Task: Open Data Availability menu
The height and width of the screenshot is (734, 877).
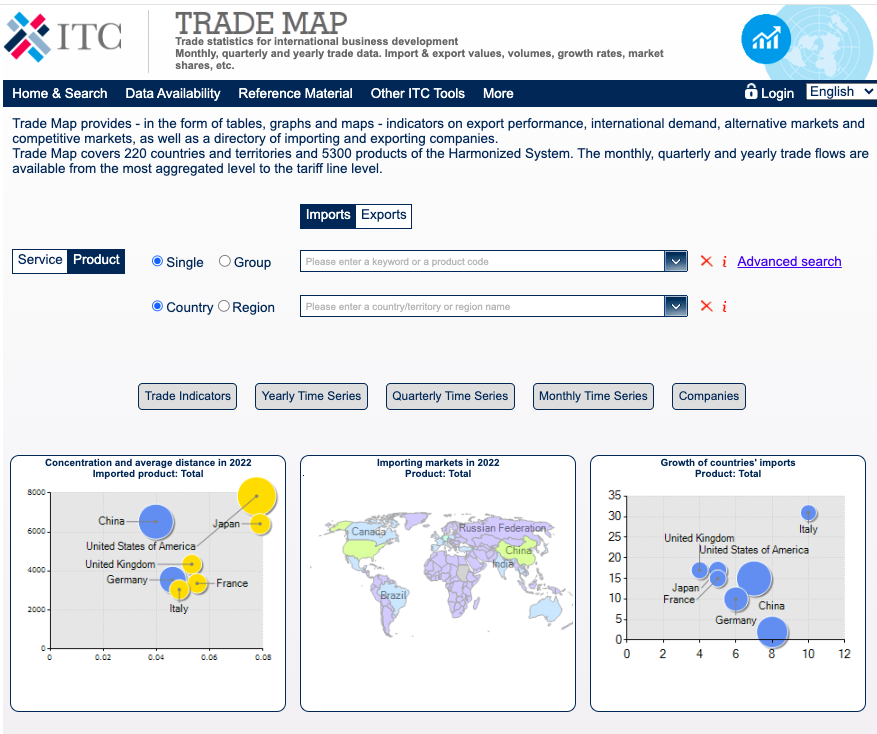Action: pyautogui.click(x=173, y=93)
